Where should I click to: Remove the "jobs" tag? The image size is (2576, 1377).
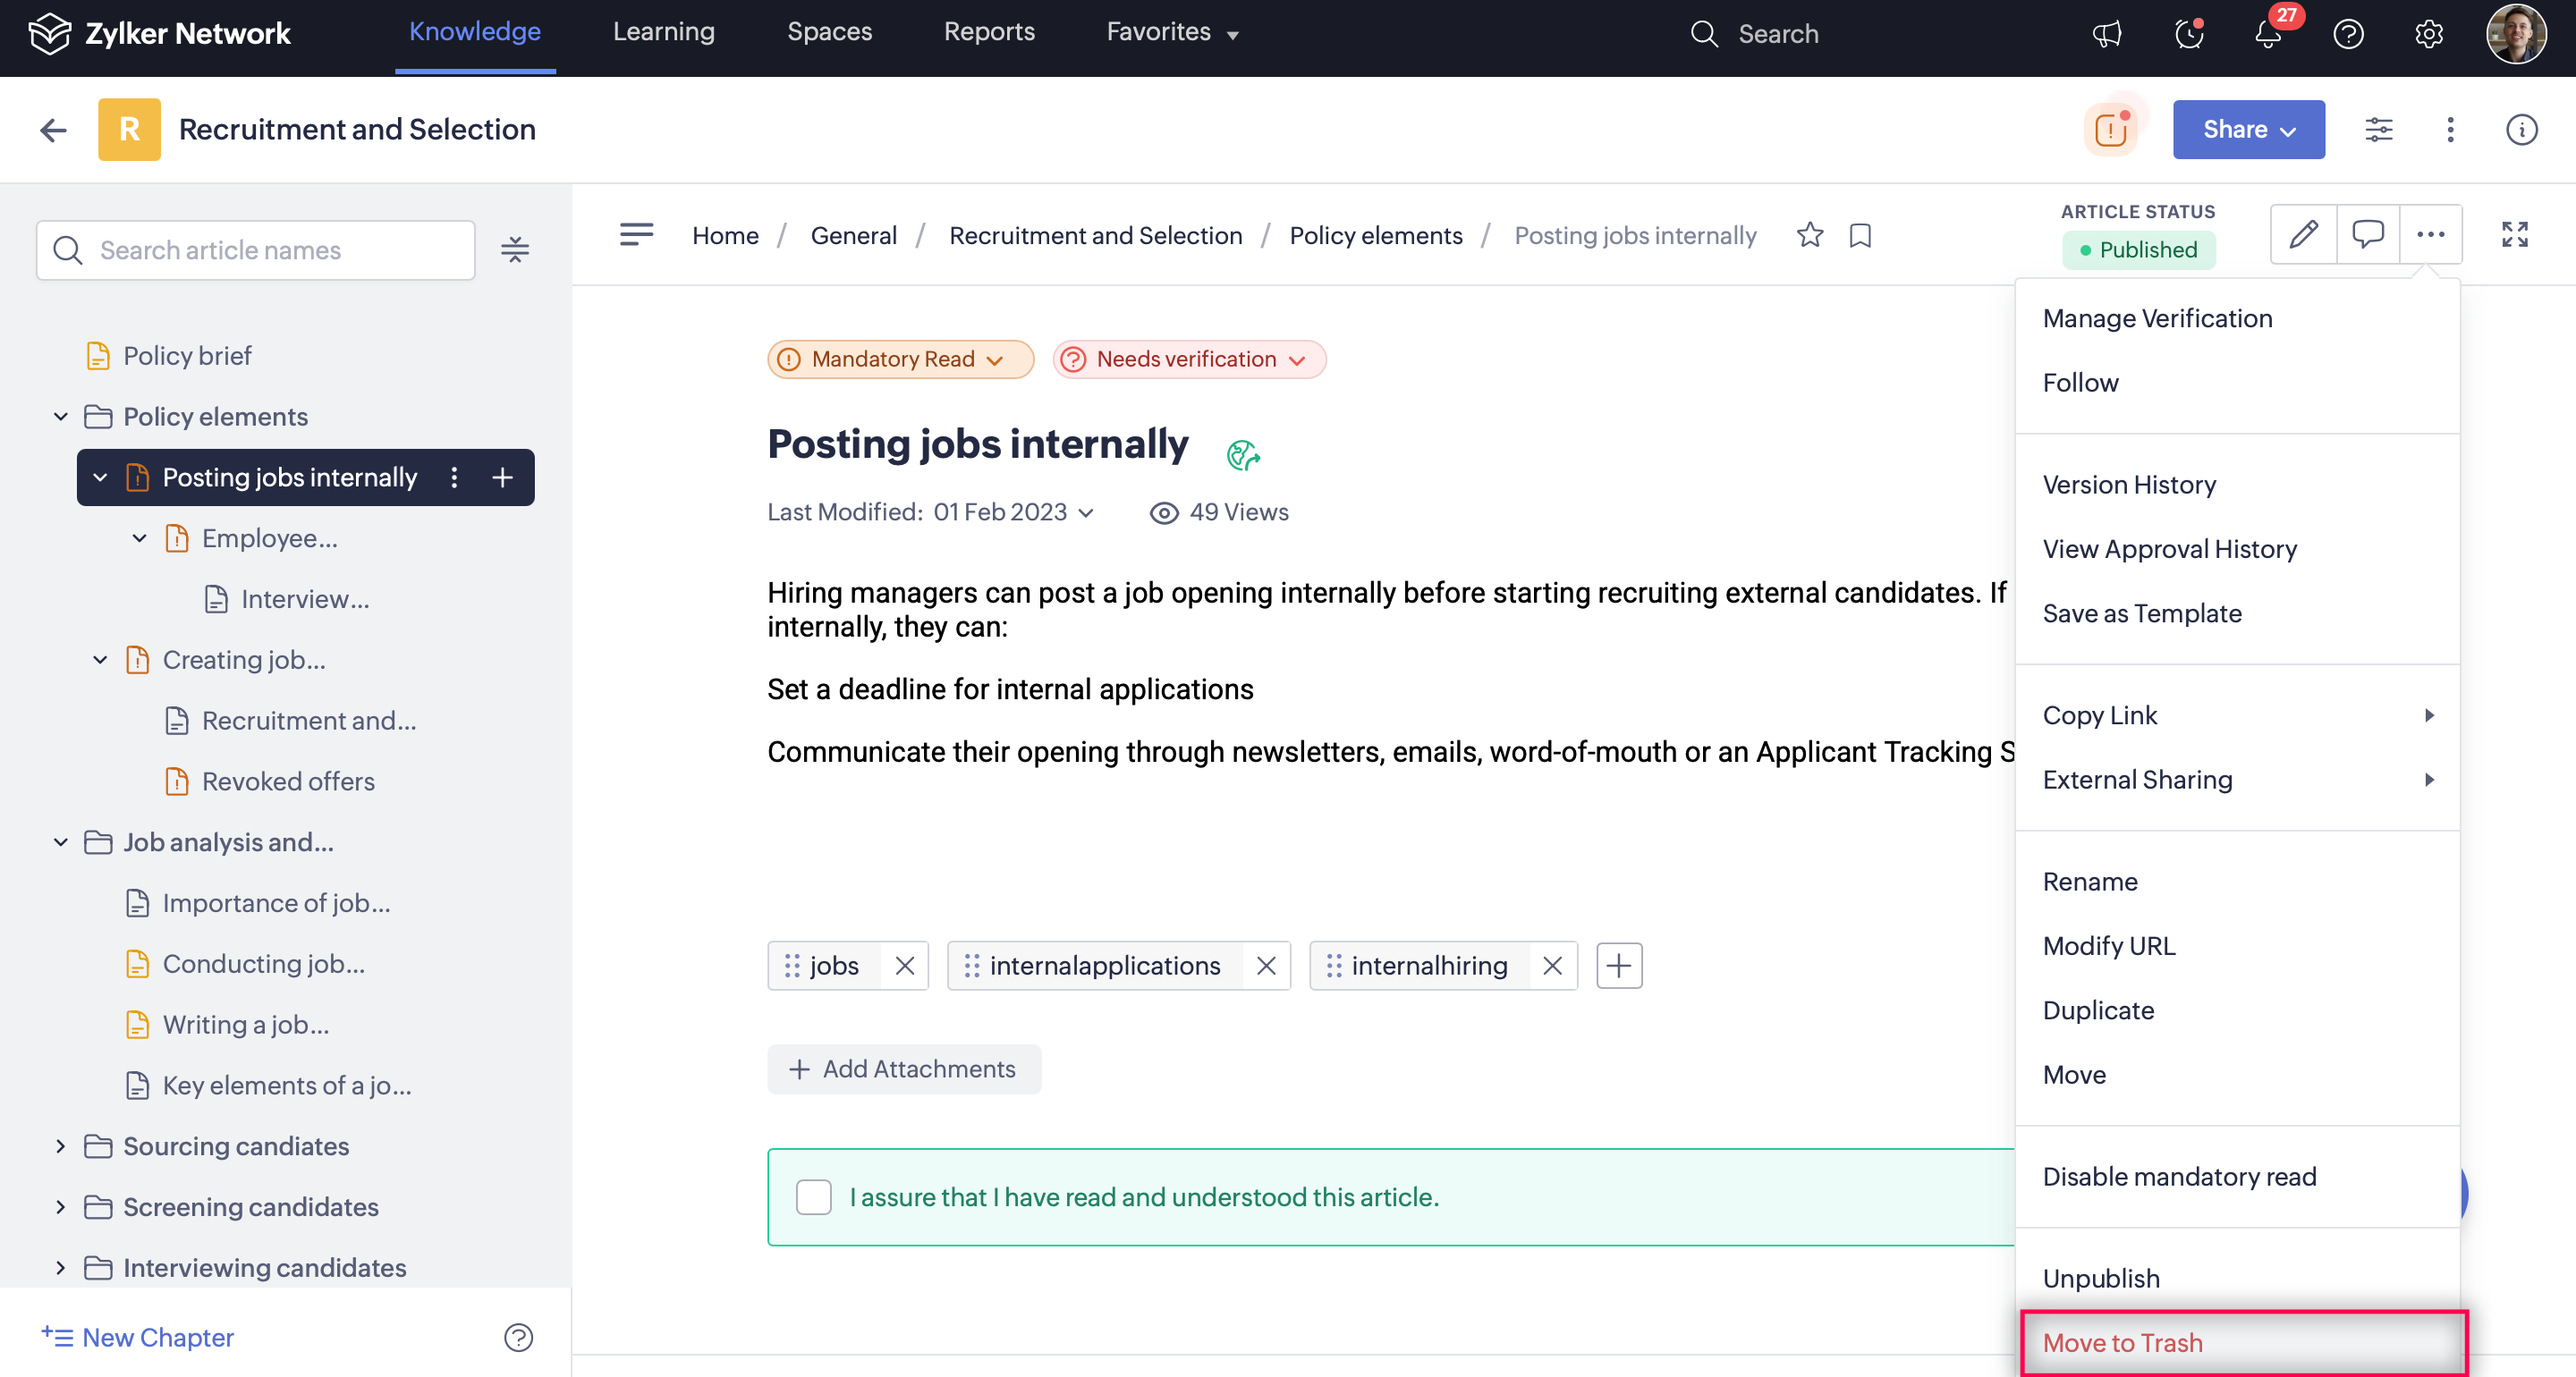point(904,965)
